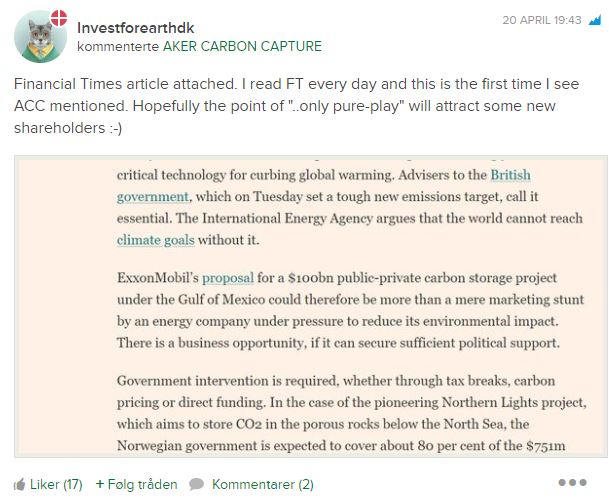
Task: Click the plus icon before Følg tråden
Action: click(x=100, y=484)
